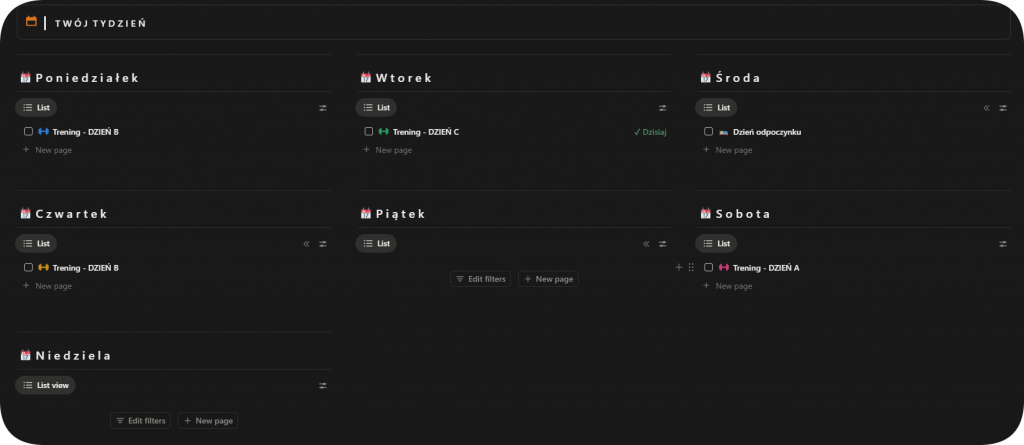Mark Dzień odpoczynku as done
The image size is (1024, 445).
pyautogui.click(x=708, y=132)
